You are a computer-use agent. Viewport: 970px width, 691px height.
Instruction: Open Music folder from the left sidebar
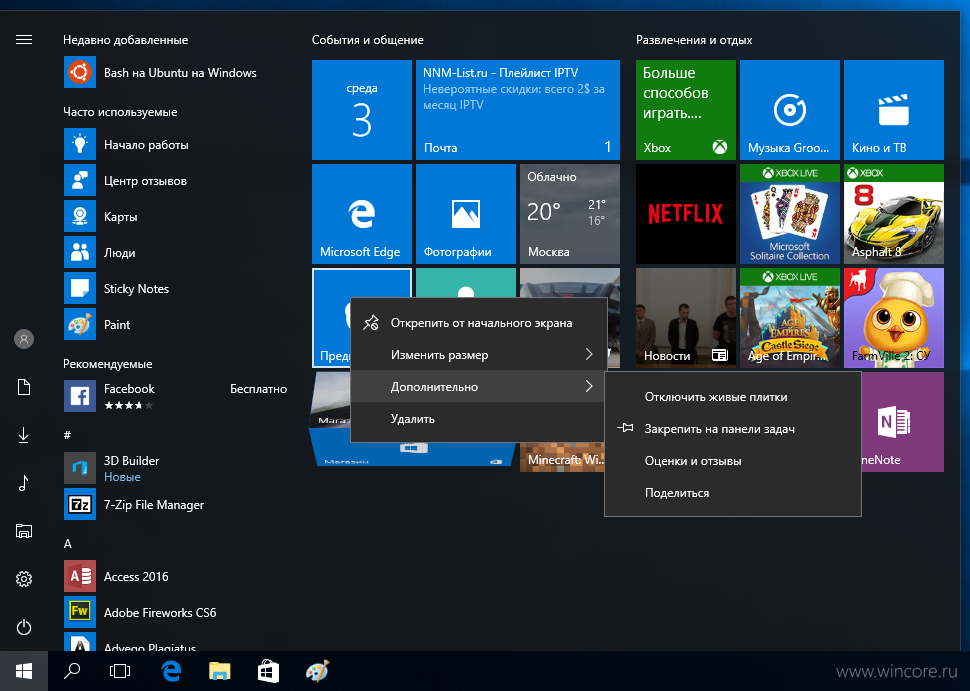click(24, 483)
